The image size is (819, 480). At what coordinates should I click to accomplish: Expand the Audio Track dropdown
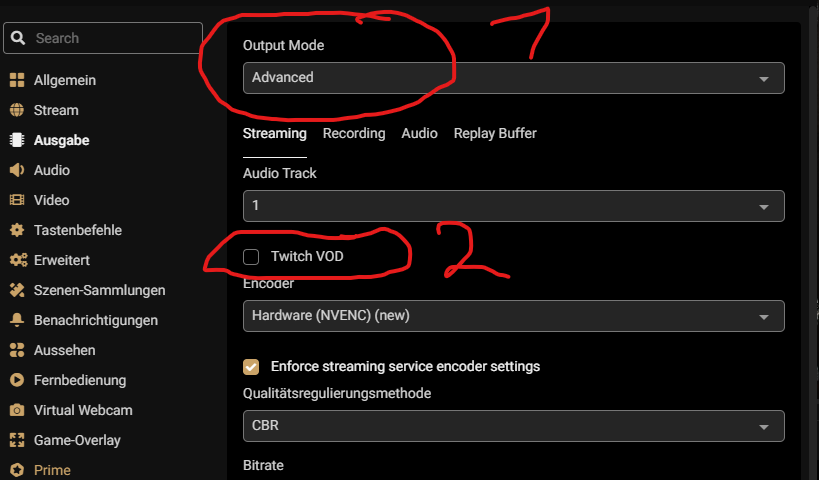coord(513,206)
